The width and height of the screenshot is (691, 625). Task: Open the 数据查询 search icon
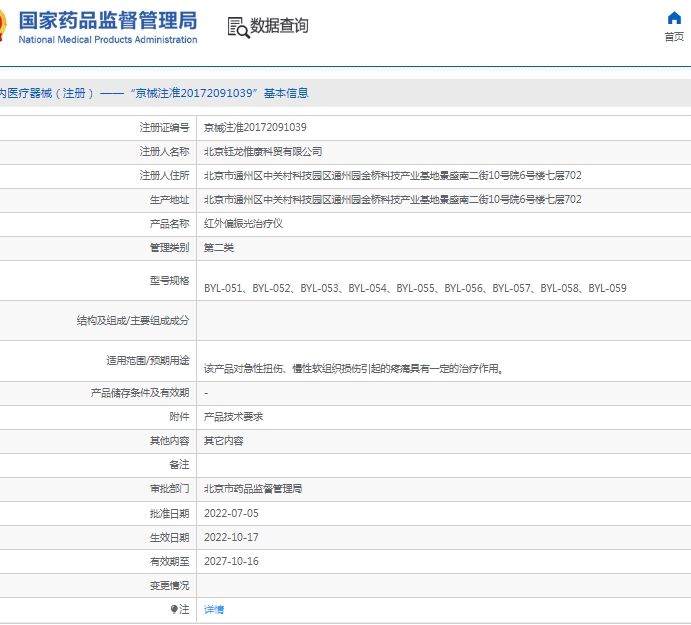(x=238, y=27)
